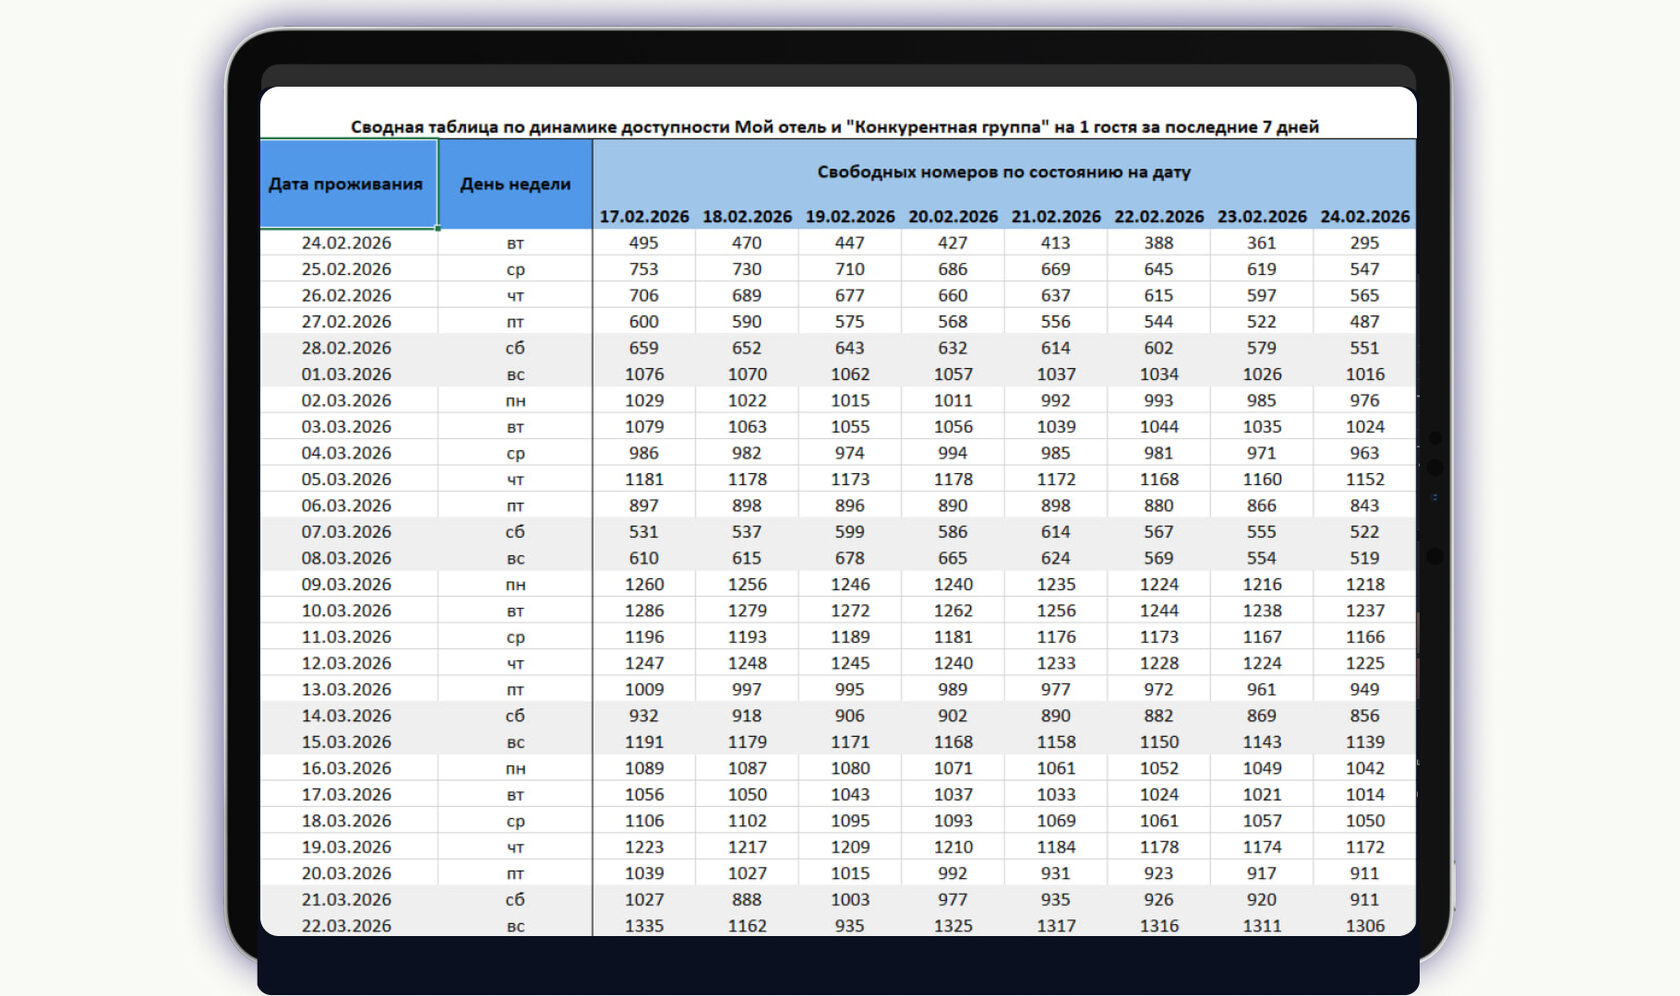Click the fill handle of selected header cell
The width and height of the screenshot is (1680, 996).
(x=438, y=228)
